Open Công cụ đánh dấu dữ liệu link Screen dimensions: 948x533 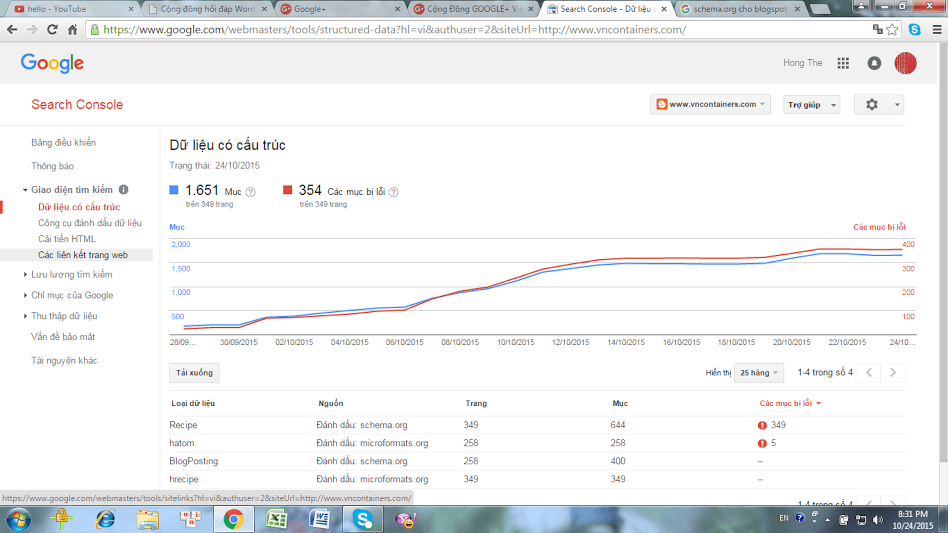pyautogui.click(x=89, y=223)
